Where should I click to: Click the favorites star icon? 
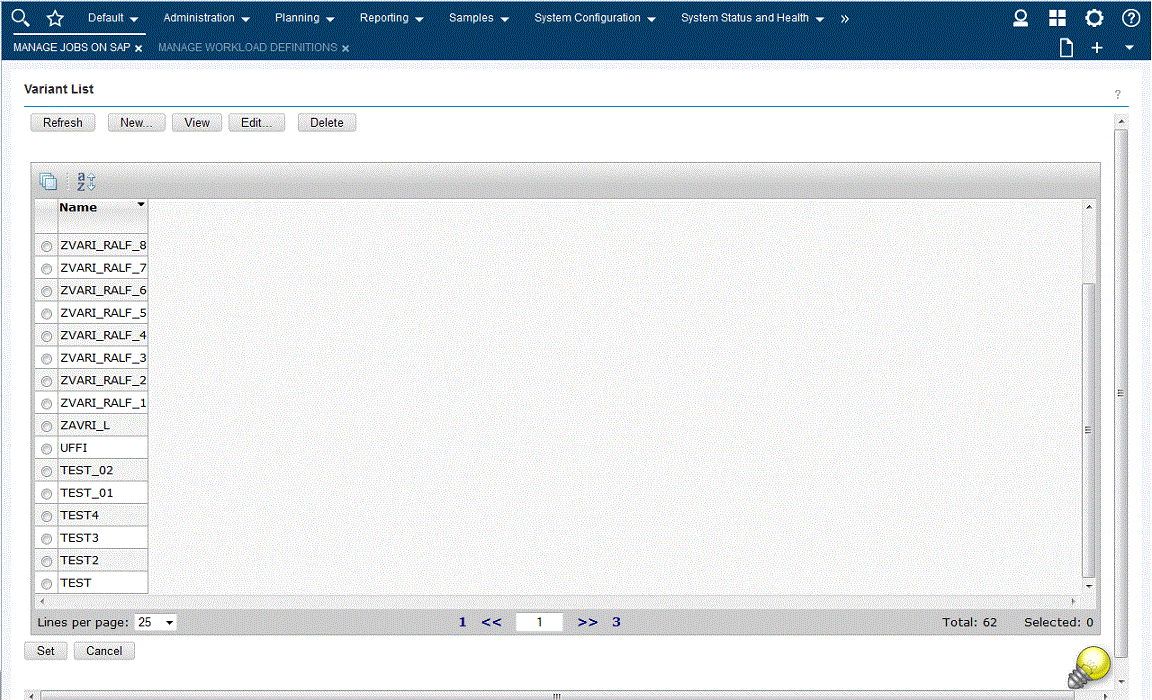click(x=55, y=17)
